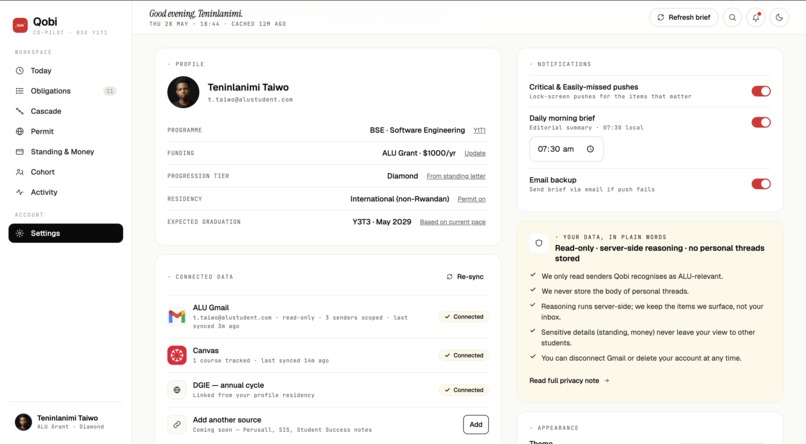Screen dimensions: 806x444
Task: Click the Y3T3 · May 2029 graduation value
Action: (x=381, y=222)
